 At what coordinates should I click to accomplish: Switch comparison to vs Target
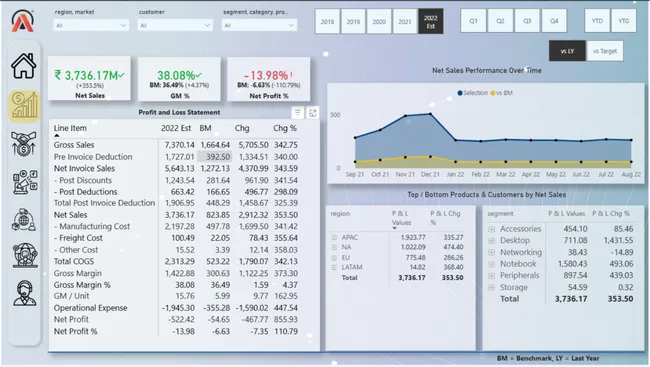605,51
